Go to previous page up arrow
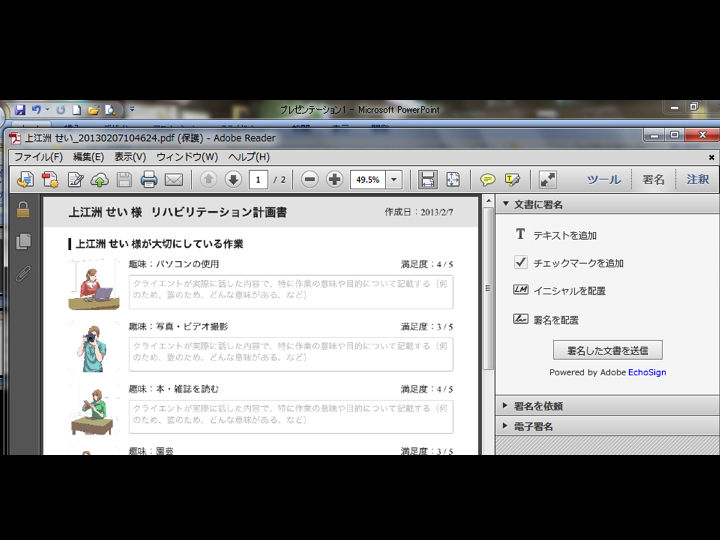The image size is (720, 540). pos(208,179)
